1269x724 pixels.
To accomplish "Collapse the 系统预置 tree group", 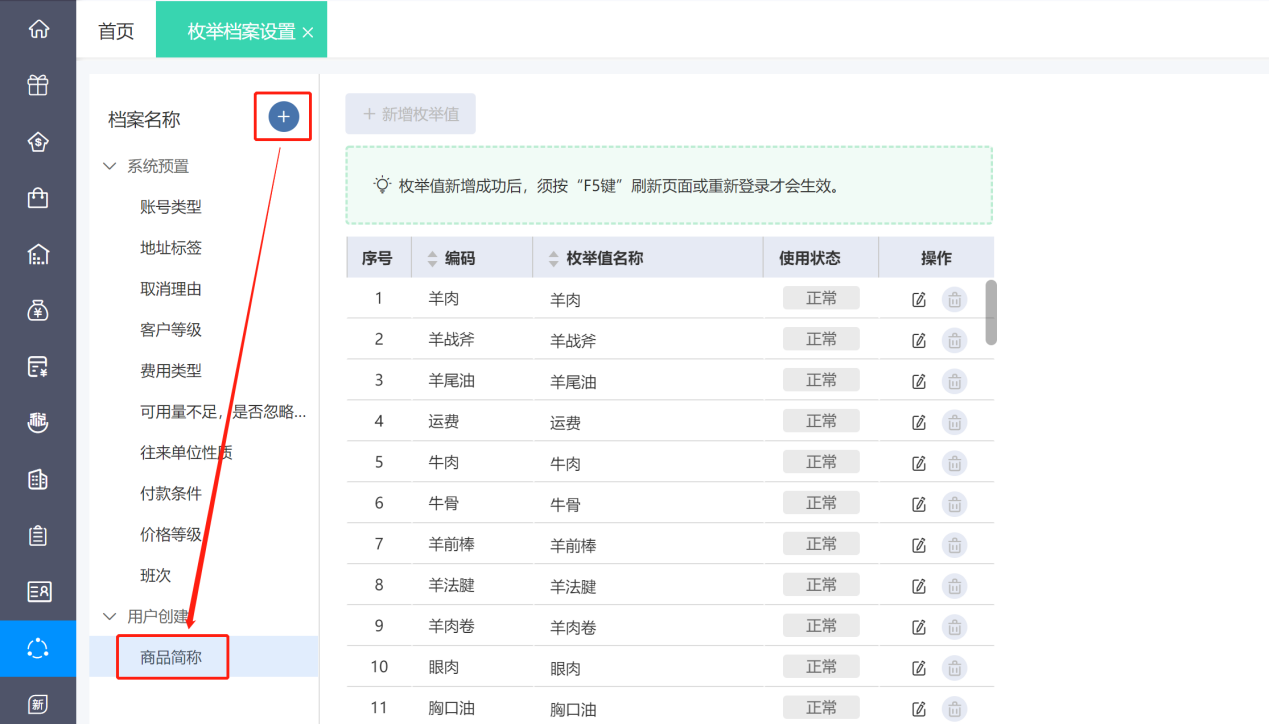I will click(110, 166).
